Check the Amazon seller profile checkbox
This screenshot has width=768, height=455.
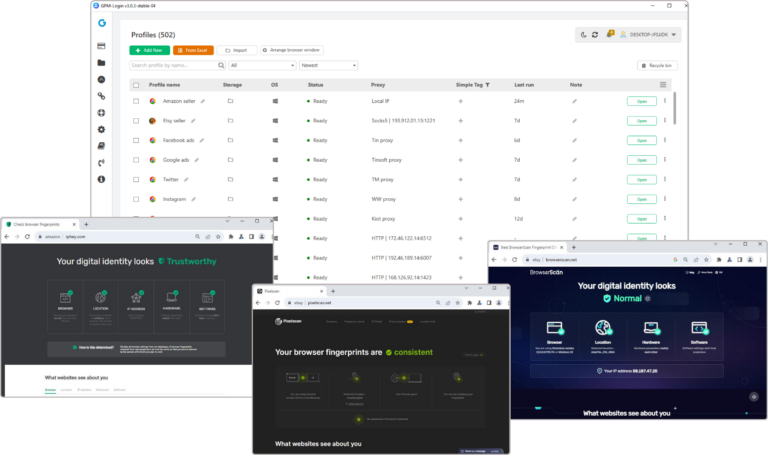[136, 101]
